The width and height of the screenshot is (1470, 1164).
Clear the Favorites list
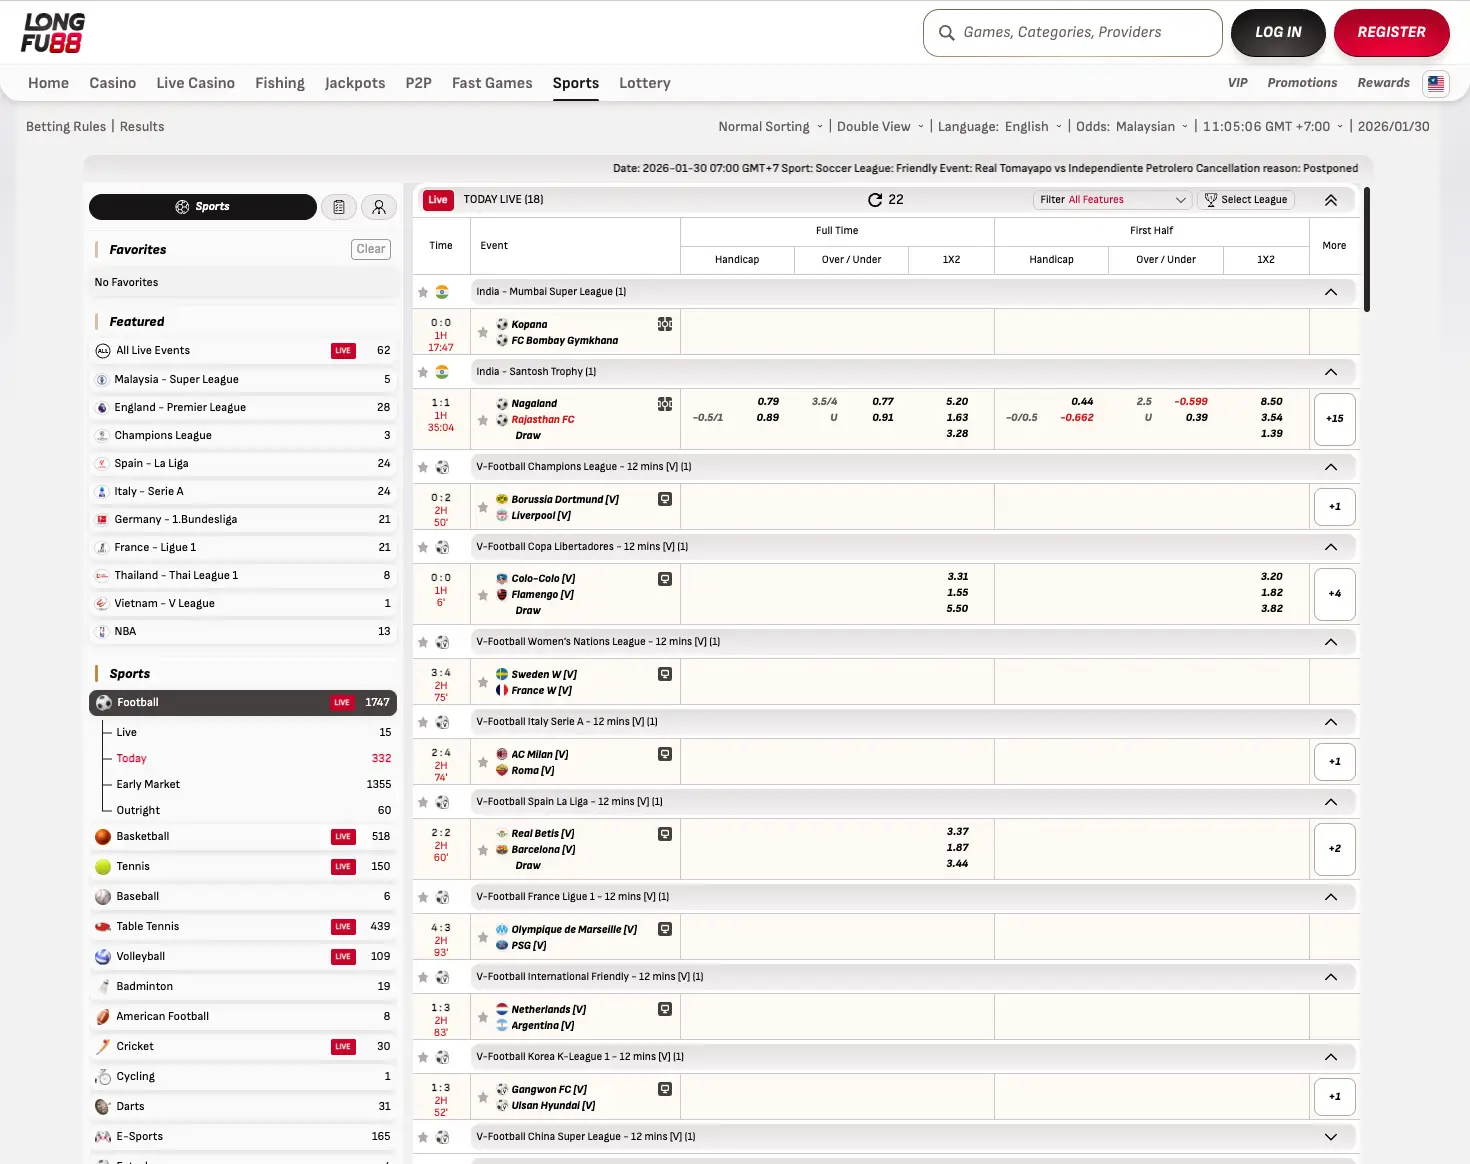click(370, 249)
